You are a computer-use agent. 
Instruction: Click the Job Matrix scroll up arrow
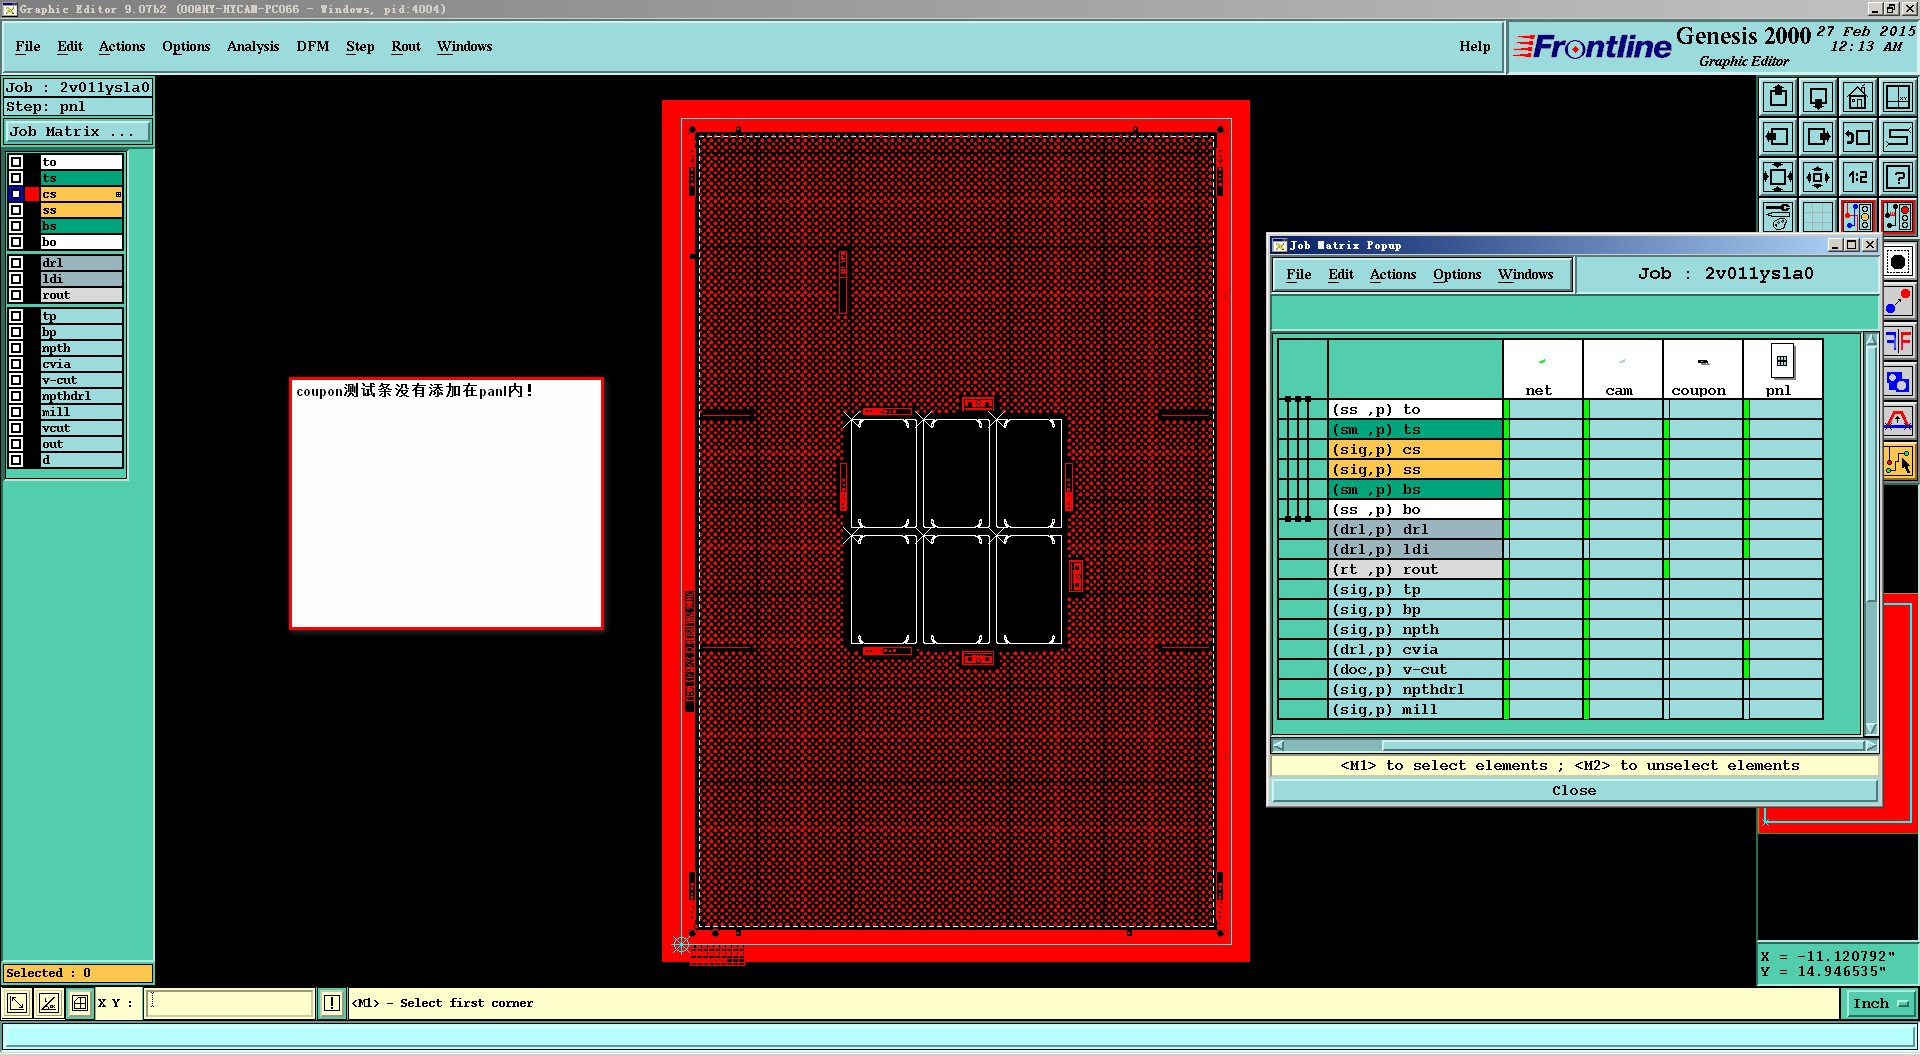pyautogui.click(x=1871, y=341)
